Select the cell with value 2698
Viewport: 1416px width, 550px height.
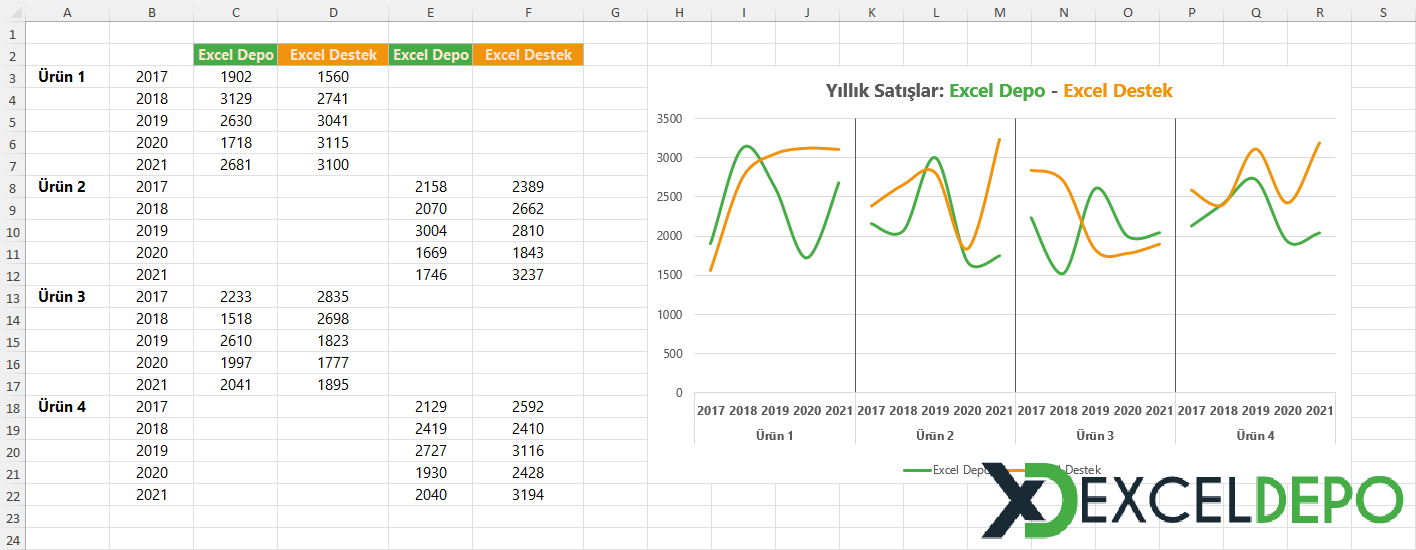pos(333,319)
